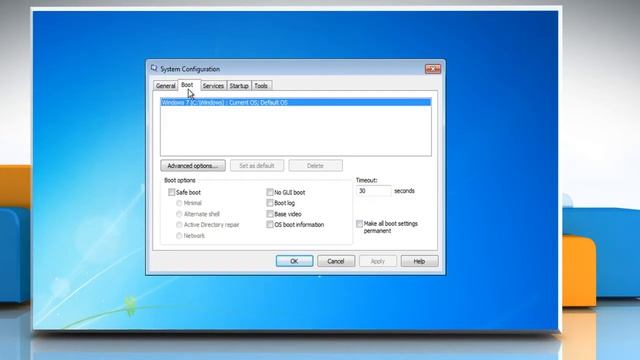The image size is (640, 360).
Task: Check Make all boot settings permanent
Action: pyautogui.click(x=359, y=224)
